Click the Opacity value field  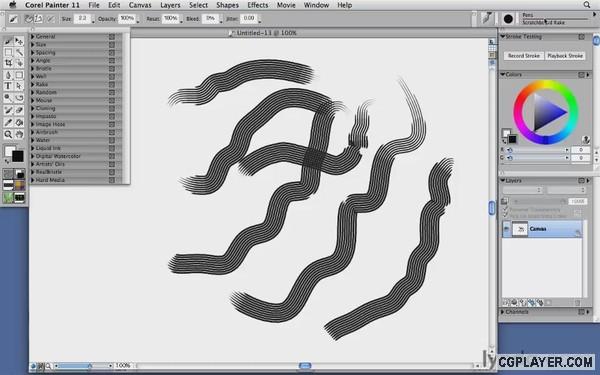coord(127,18)
